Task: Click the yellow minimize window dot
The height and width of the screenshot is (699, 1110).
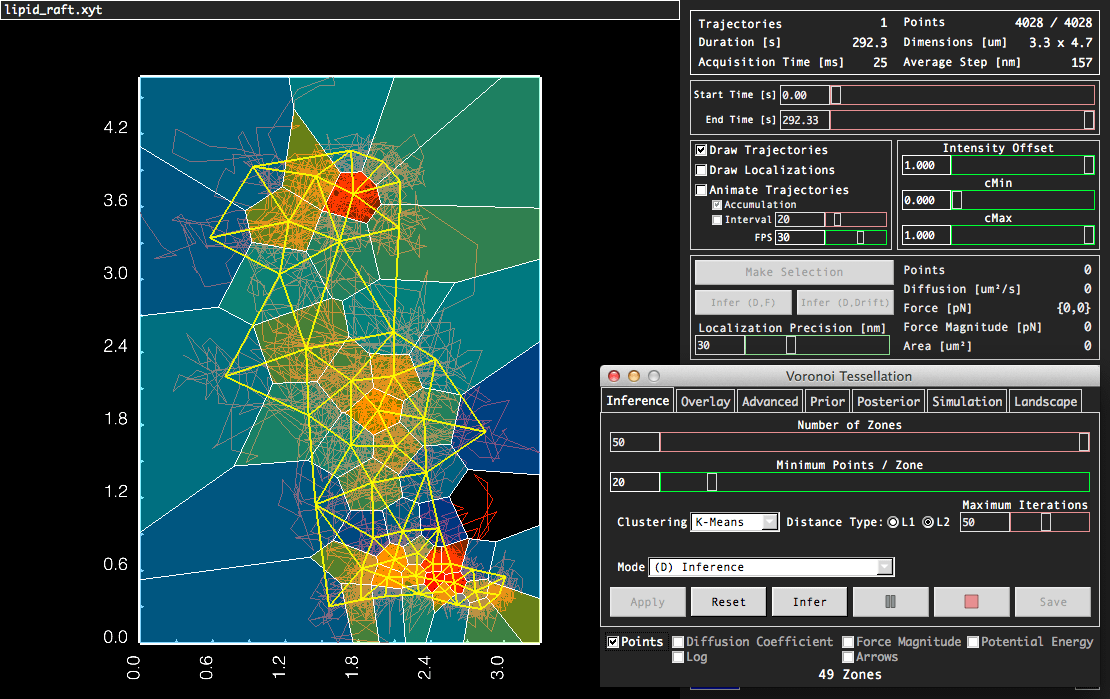Action: pos(633,376)
